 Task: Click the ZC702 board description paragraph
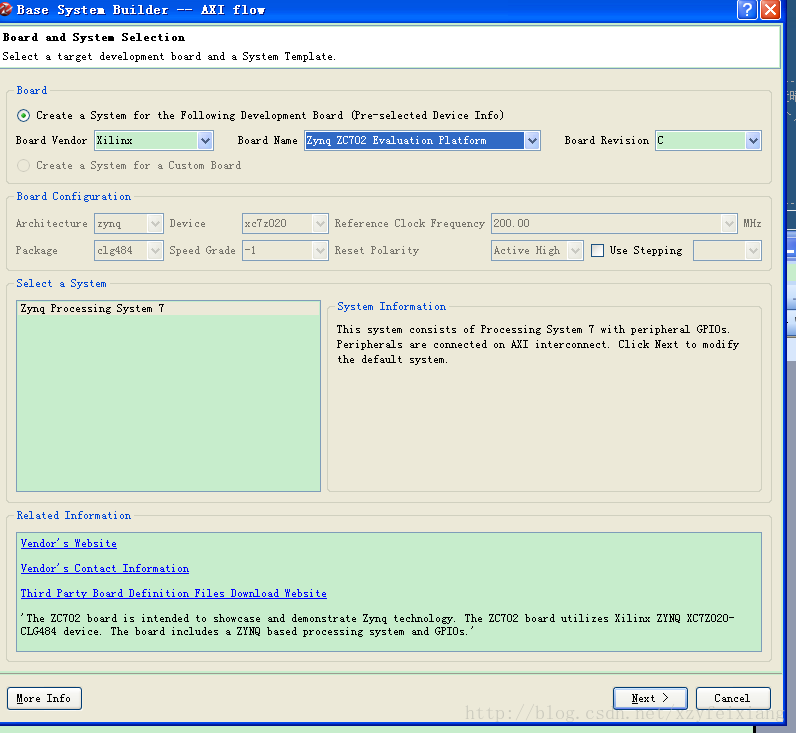point(377,625)
